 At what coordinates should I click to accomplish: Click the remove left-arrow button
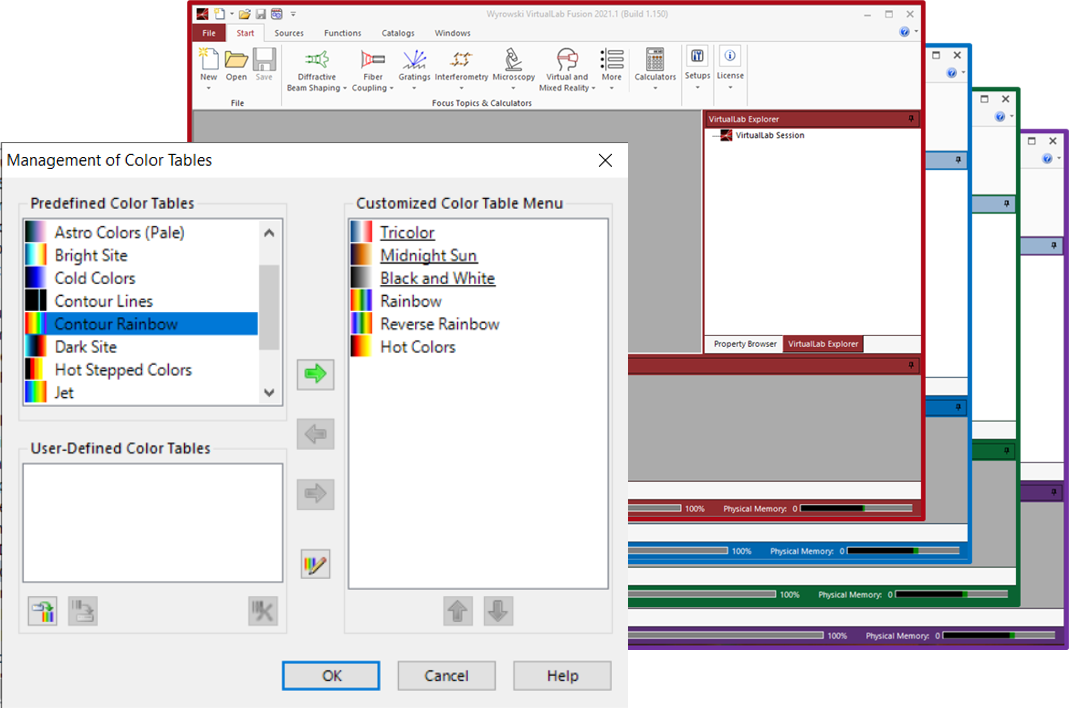[315, 434]
